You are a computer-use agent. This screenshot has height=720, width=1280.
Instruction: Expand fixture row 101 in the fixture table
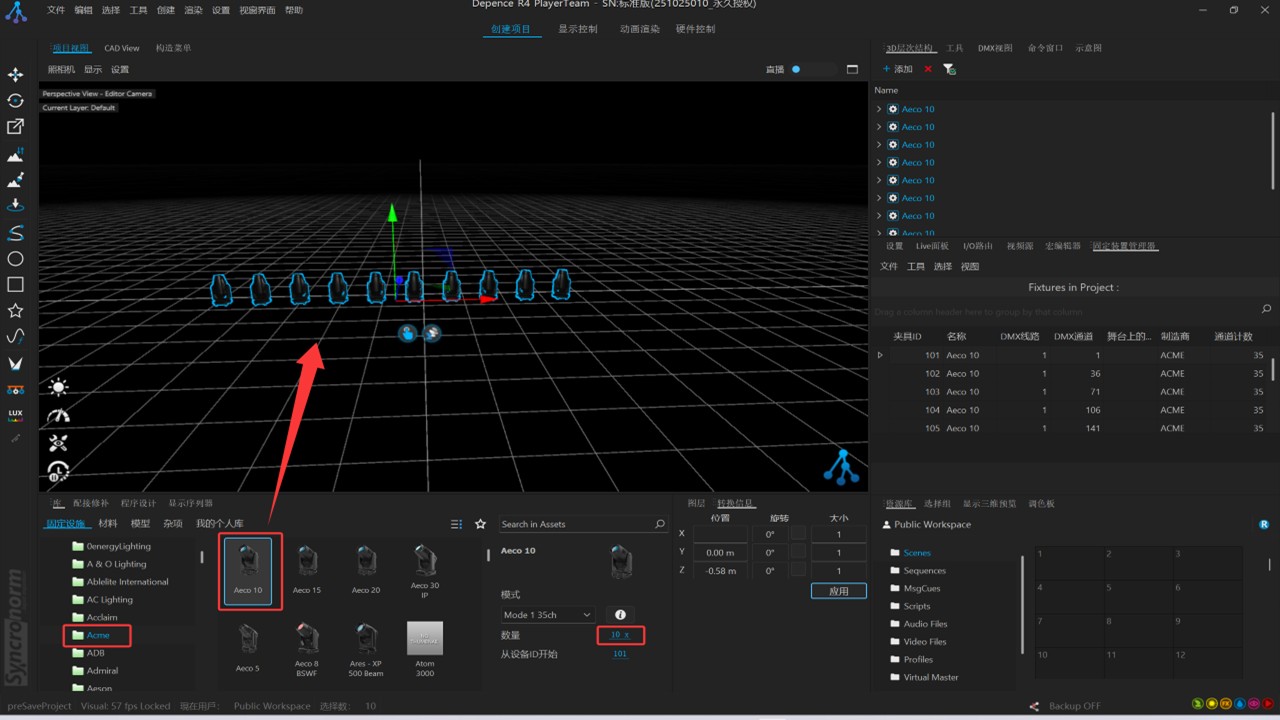(x=880, y=355)
